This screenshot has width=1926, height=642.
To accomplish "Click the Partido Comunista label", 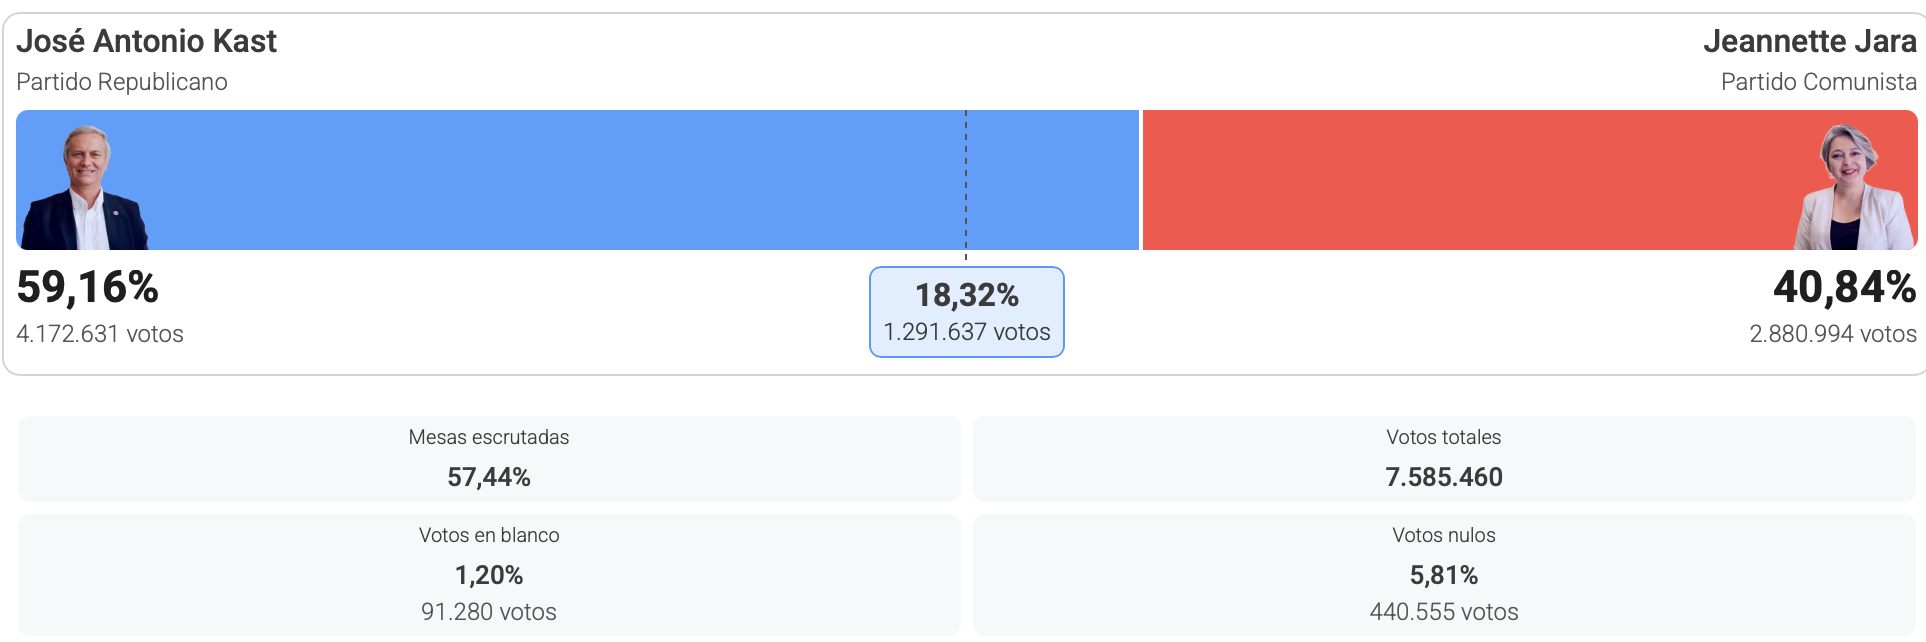I will tap(1818, 82).
